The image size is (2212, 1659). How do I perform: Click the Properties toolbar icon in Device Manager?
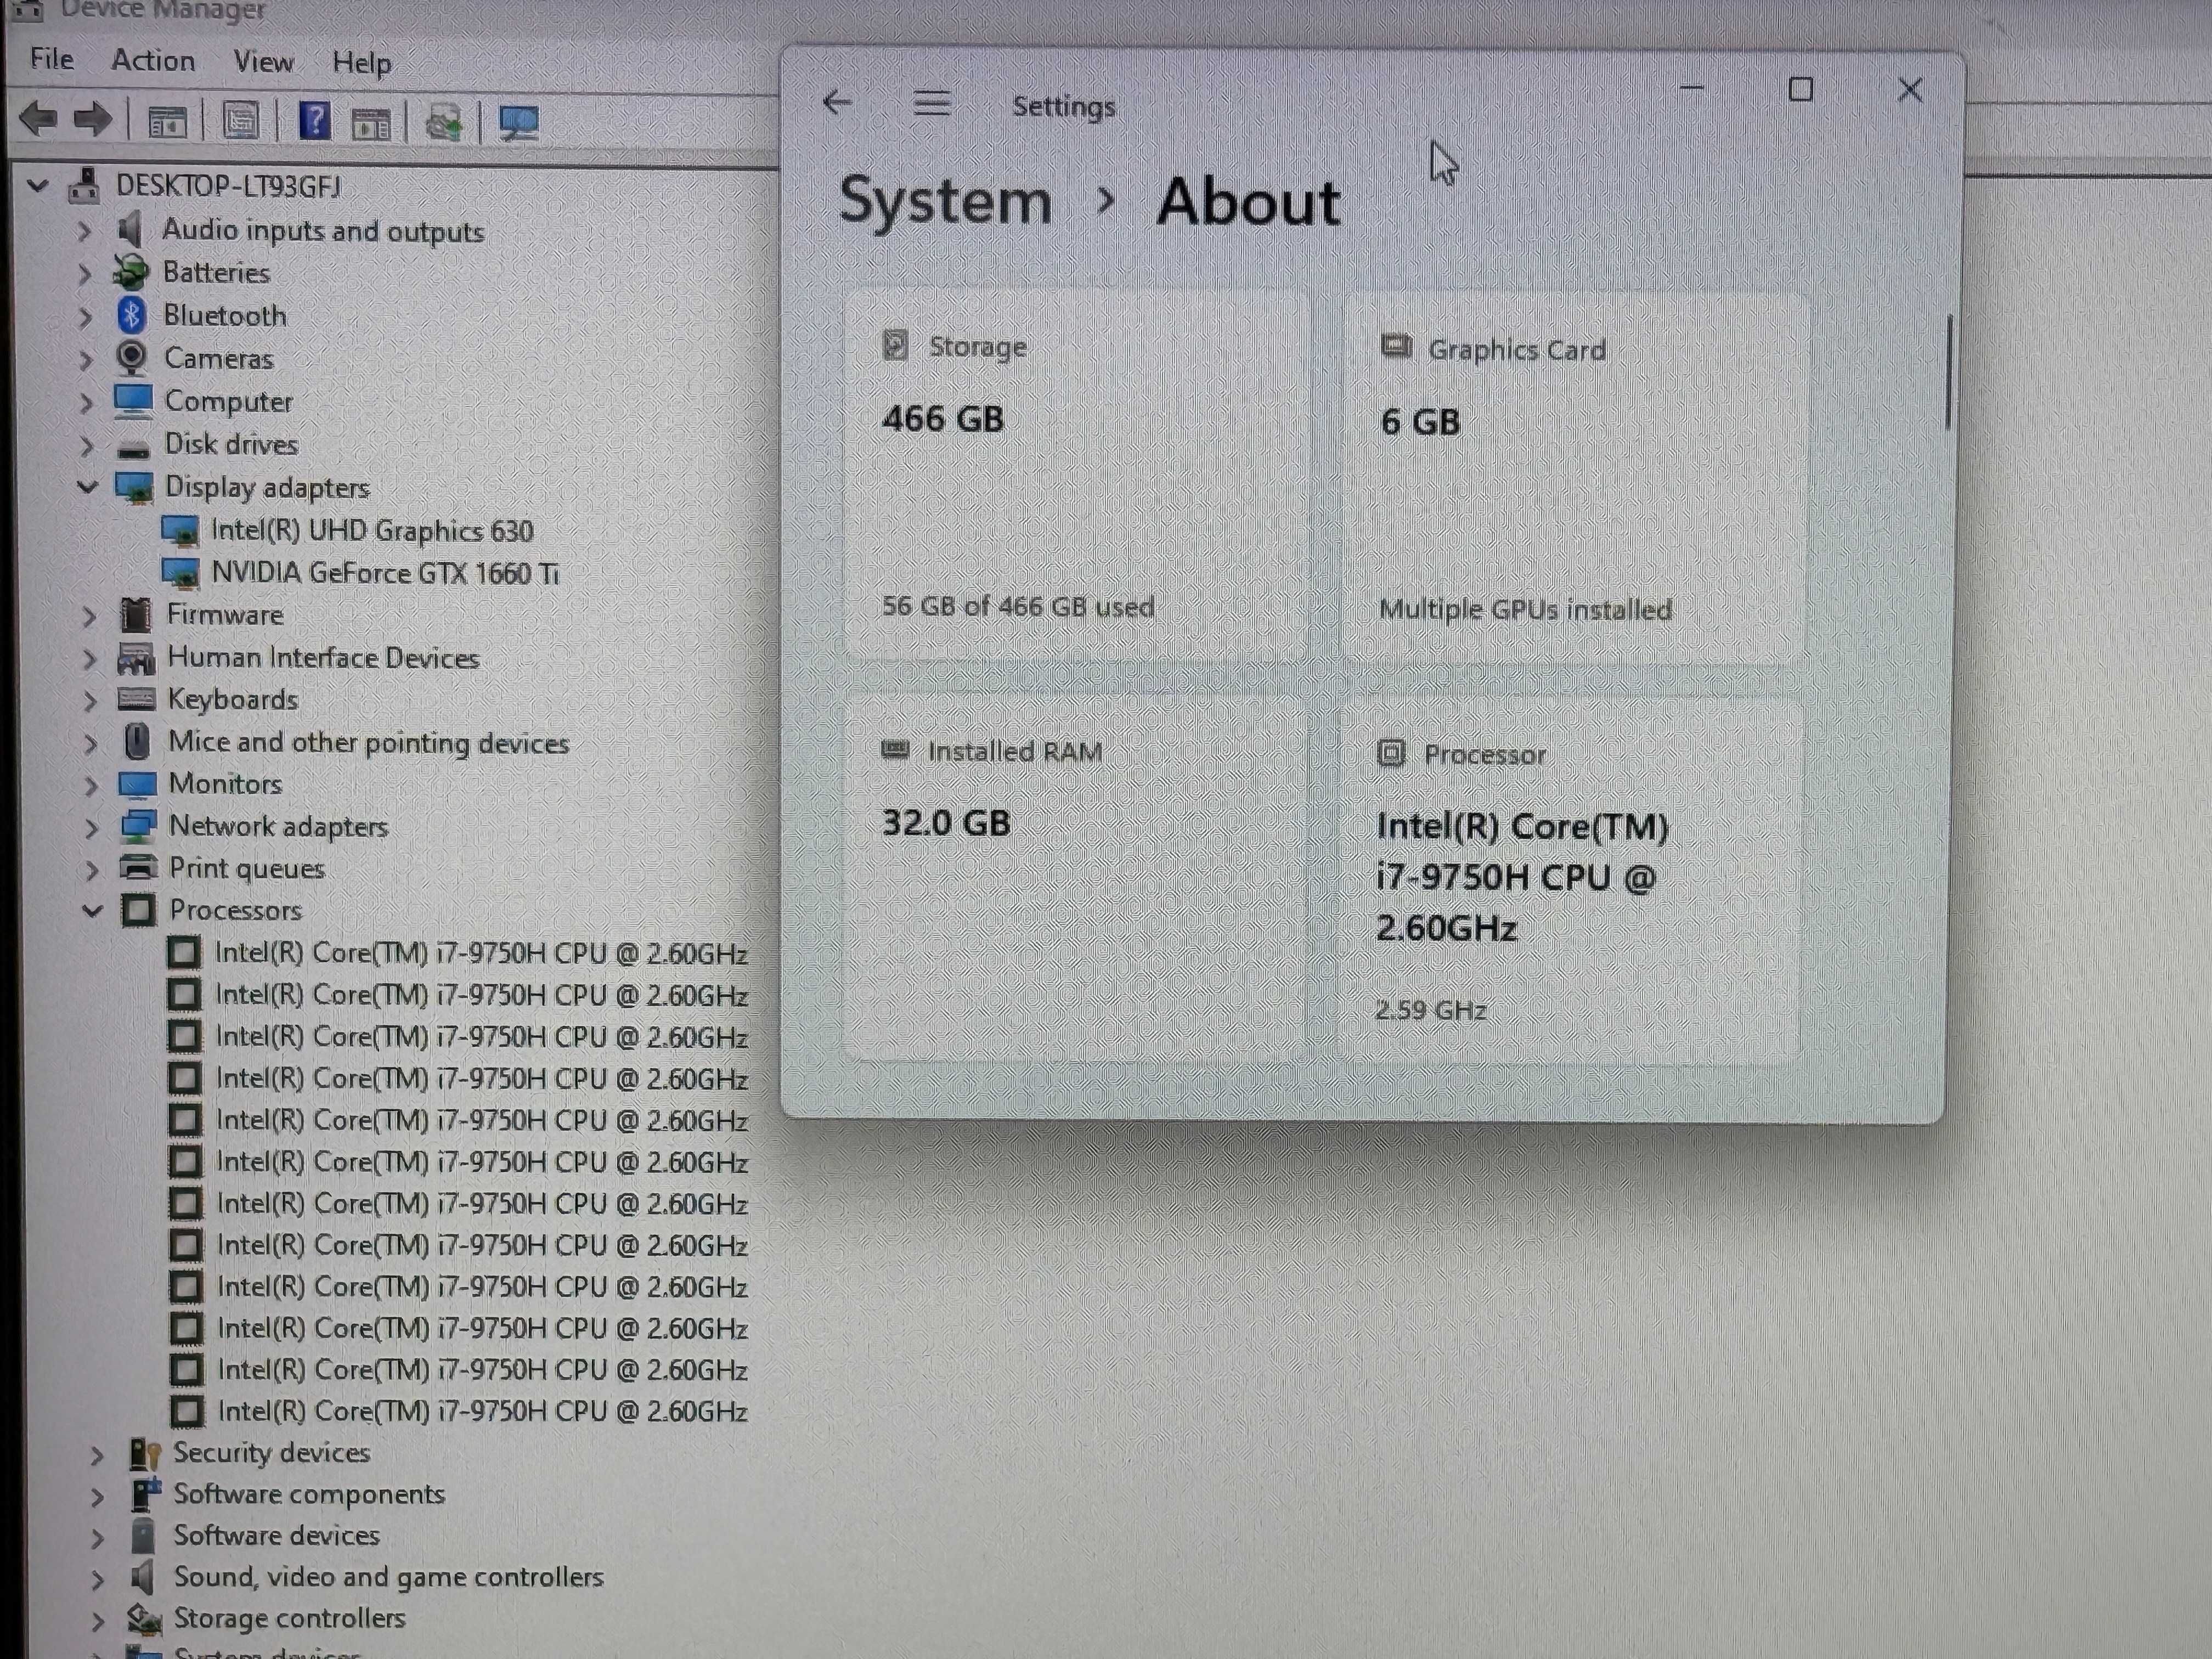(241, 122)
